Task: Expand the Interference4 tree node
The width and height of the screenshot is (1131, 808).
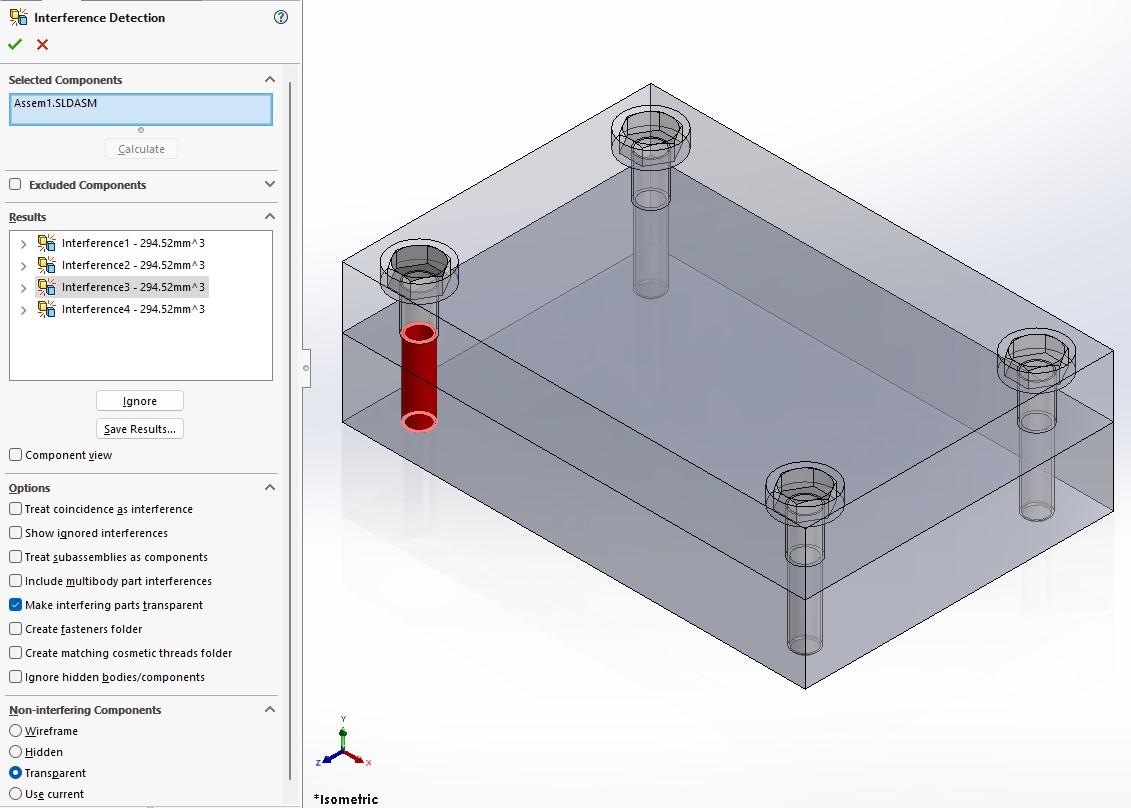Action: click(x=23, y=309)
